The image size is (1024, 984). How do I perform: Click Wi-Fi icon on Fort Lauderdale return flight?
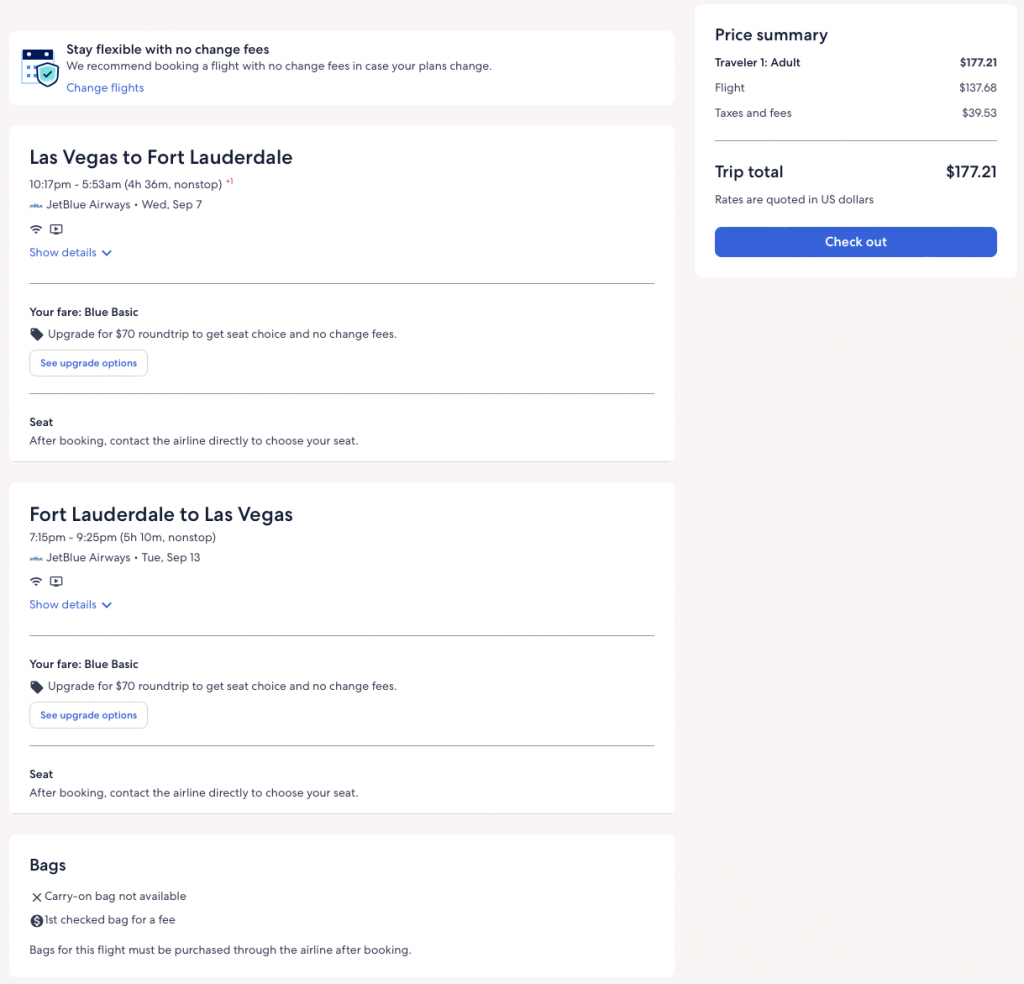point(36,581)
